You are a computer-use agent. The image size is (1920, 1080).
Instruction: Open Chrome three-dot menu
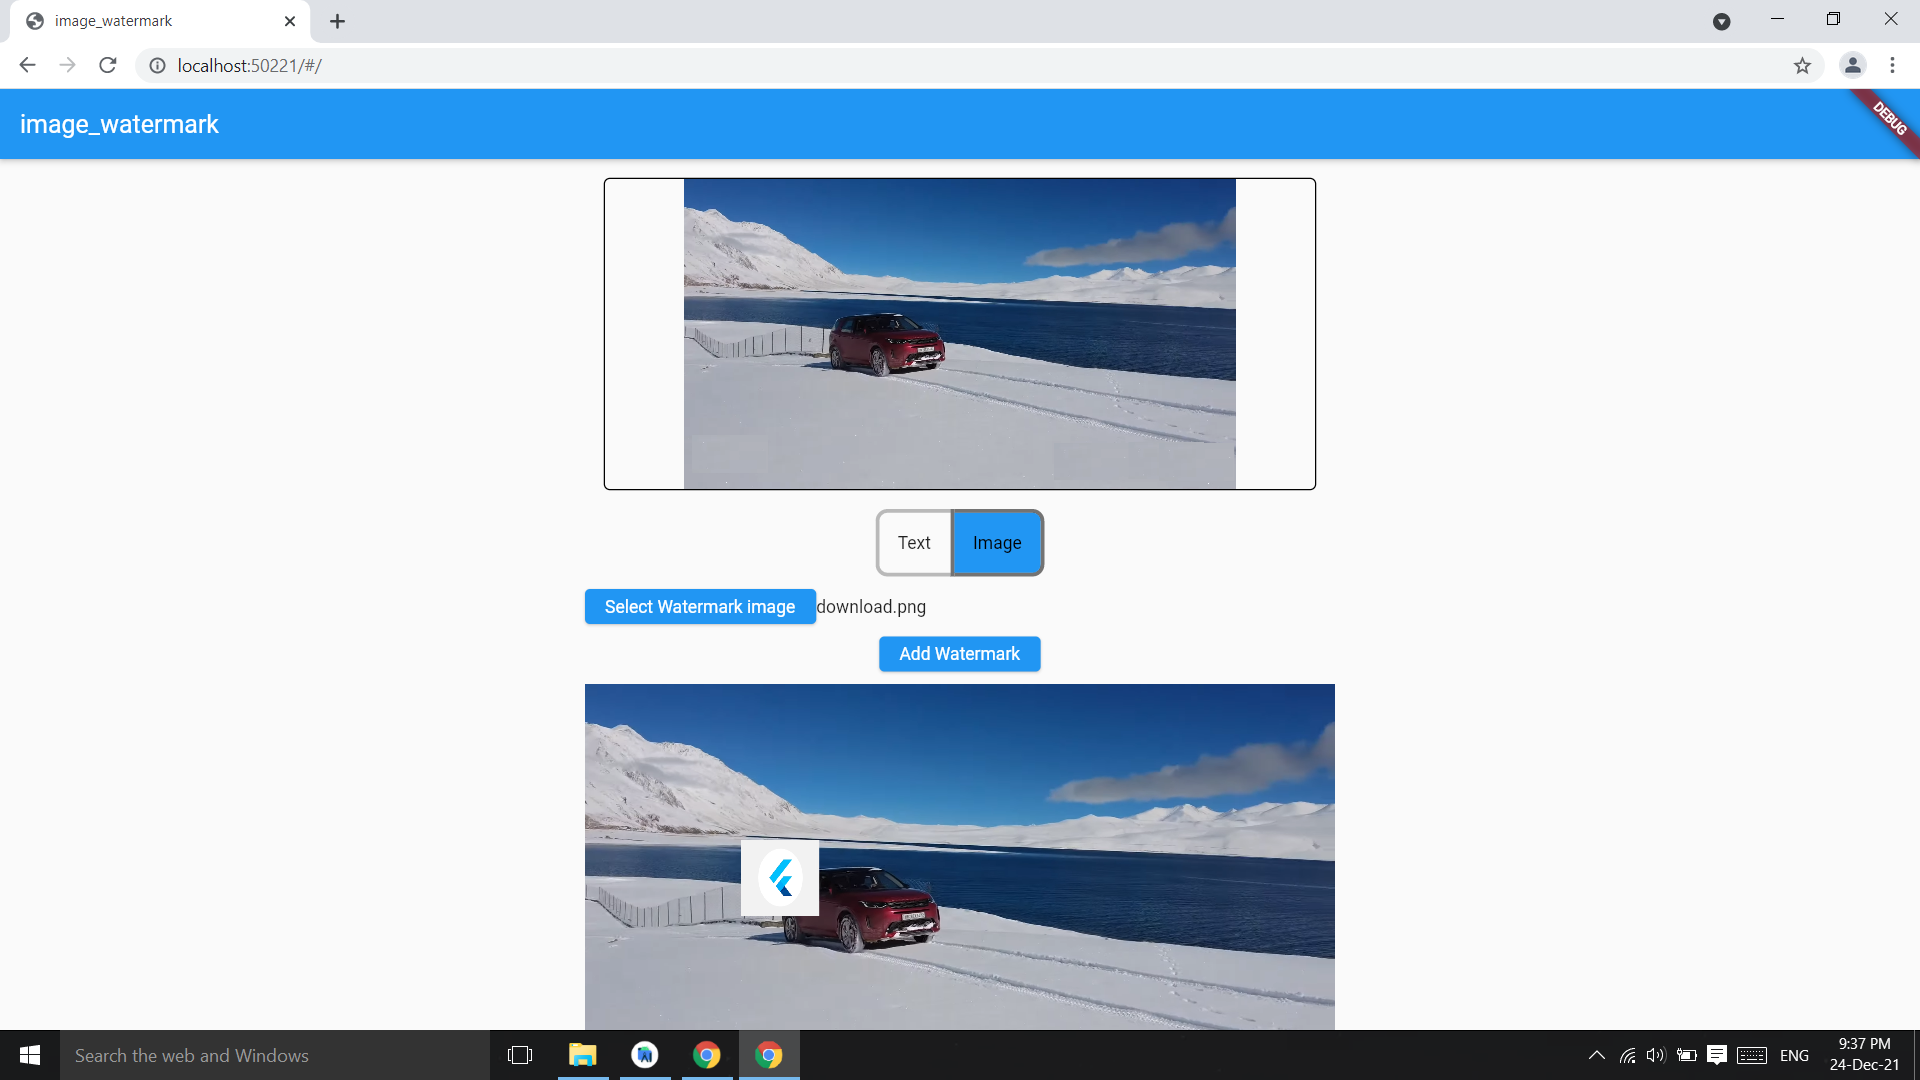pyautogui.click(x=1892, y=65)
